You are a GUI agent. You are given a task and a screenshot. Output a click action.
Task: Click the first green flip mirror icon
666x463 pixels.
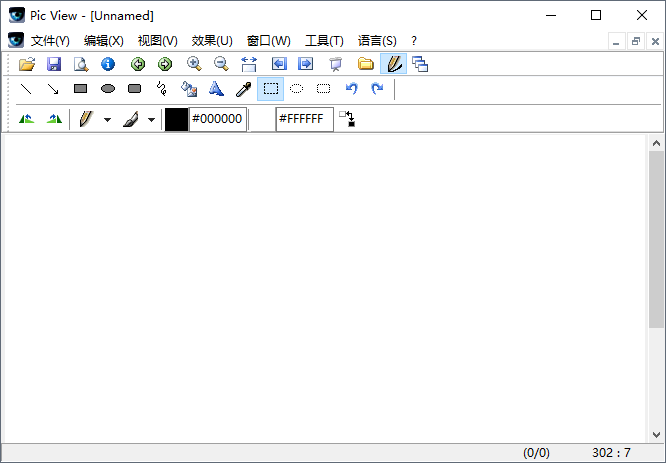pyautogui.click(x=26, y=119)
